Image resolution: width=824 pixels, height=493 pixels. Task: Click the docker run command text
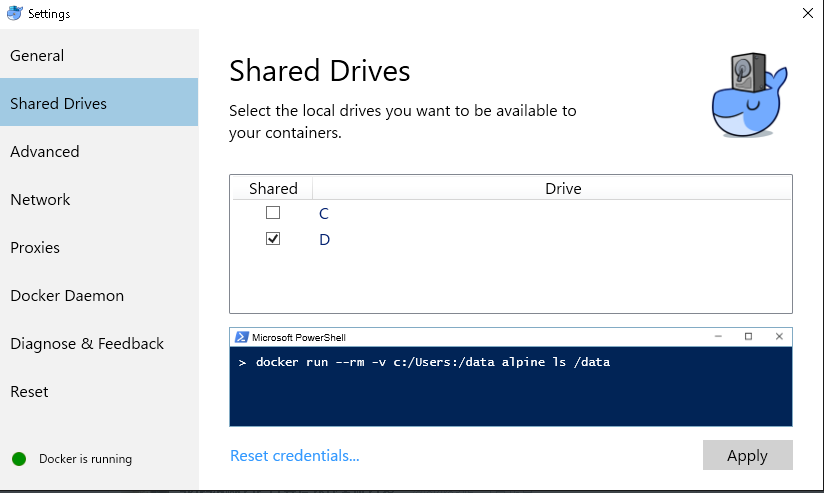click(x=432, y=362)
